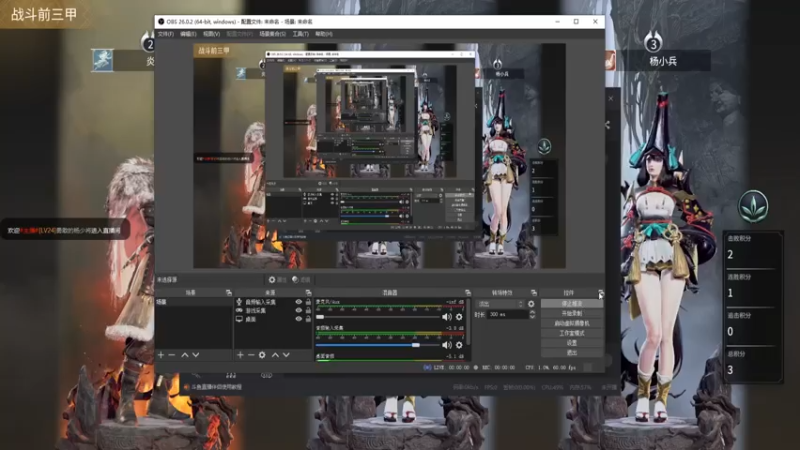The height and width of the screenshot is (450, 800).
Task: Open the 编辑(E) menu
Action: tap(188, 34)
